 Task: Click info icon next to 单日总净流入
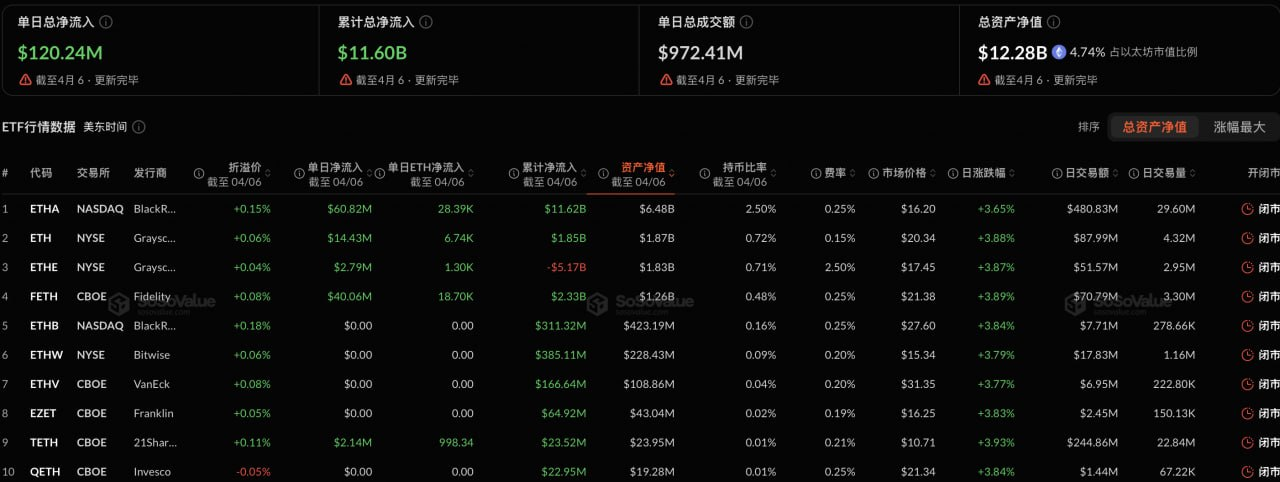(106, 22)
